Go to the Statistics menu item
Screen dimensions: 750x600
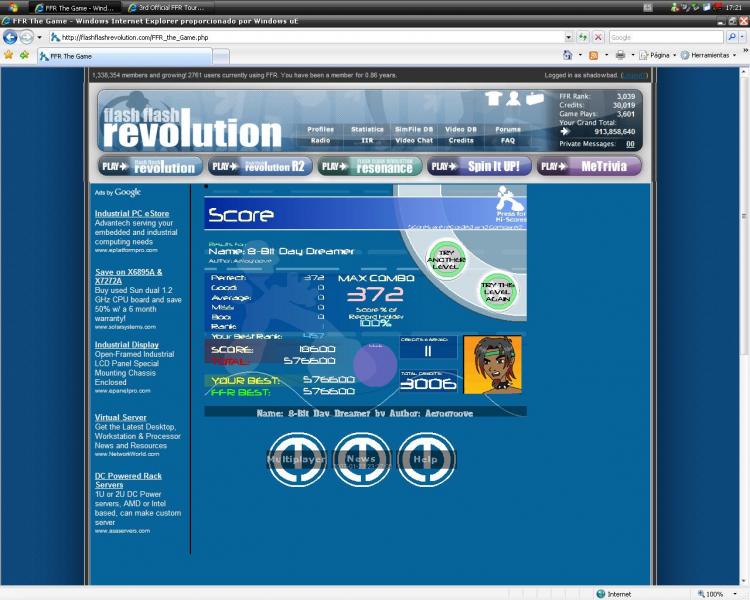(x=367, y=129)
